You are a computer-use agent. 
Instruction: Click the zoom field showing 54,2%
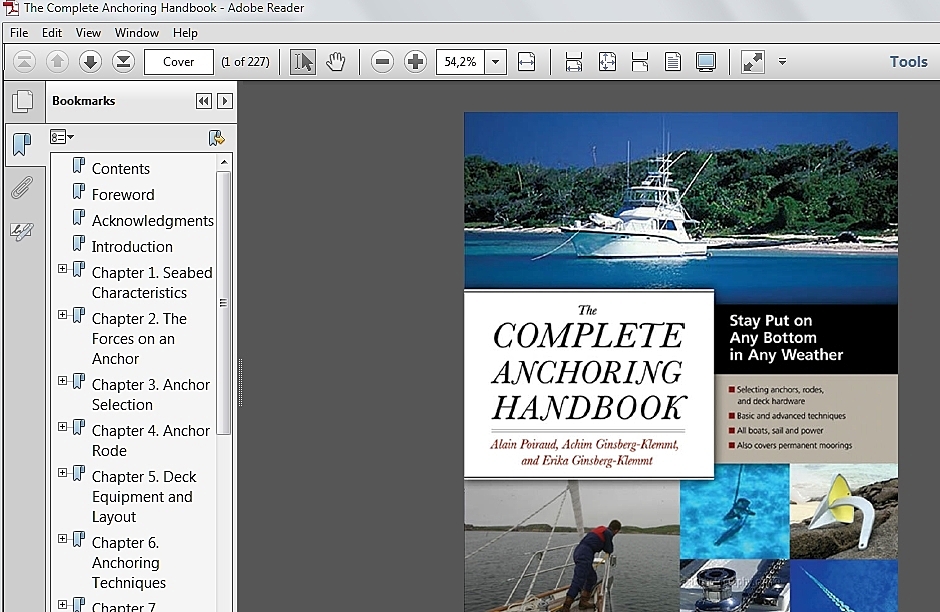460,62
